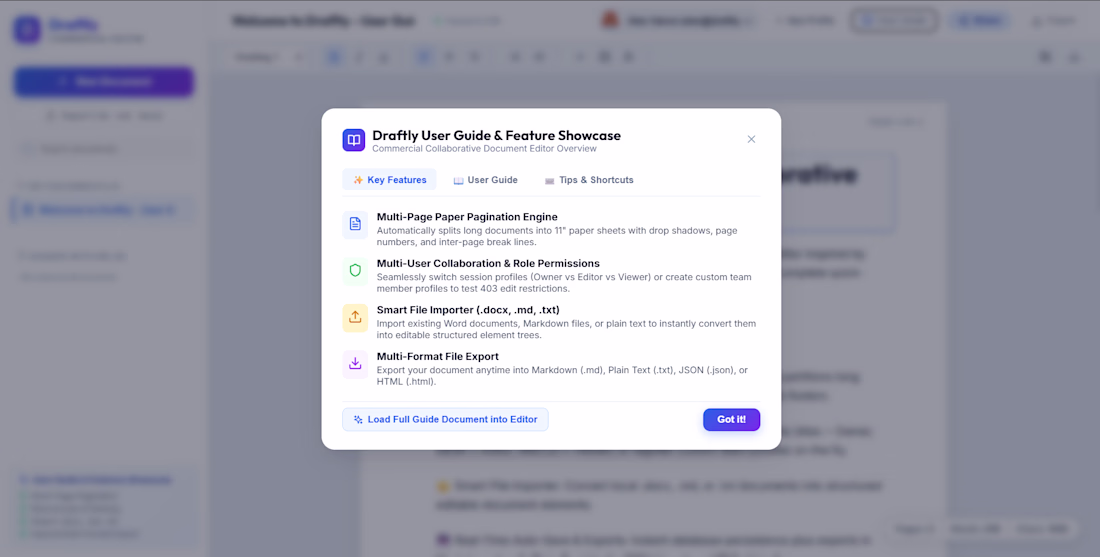Click the Multi-User Collaboration & Role Permissions heading

pyautogui.click(x=488, y=263)
